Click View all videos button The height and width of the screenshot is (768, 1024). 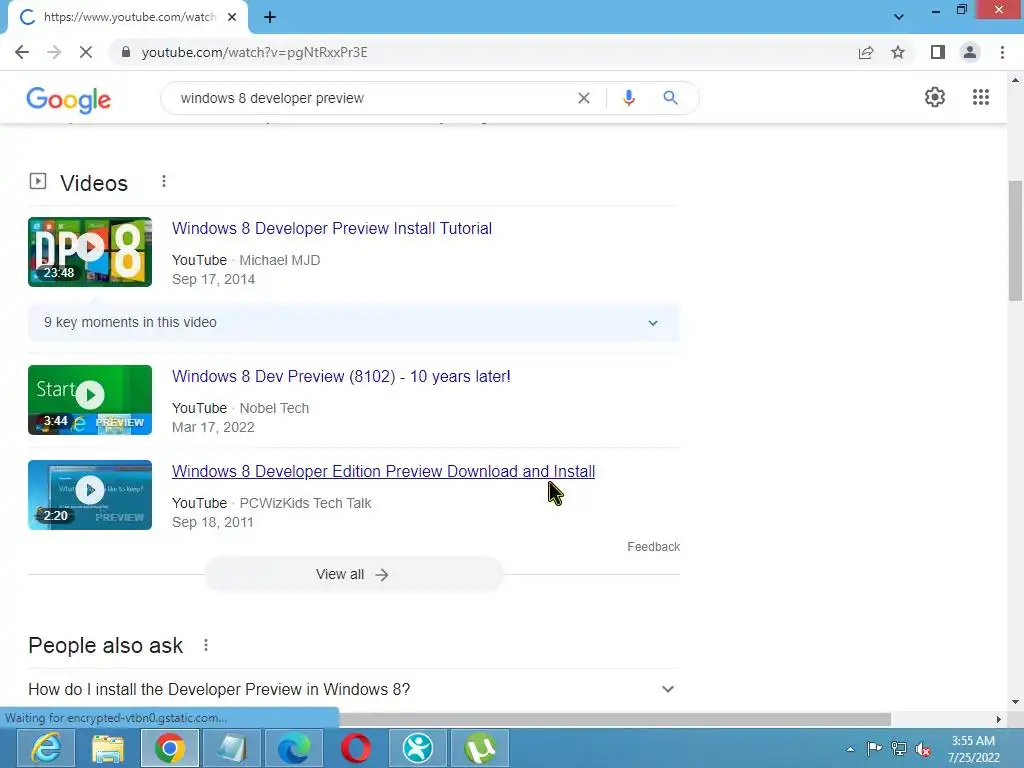[353, 575]
